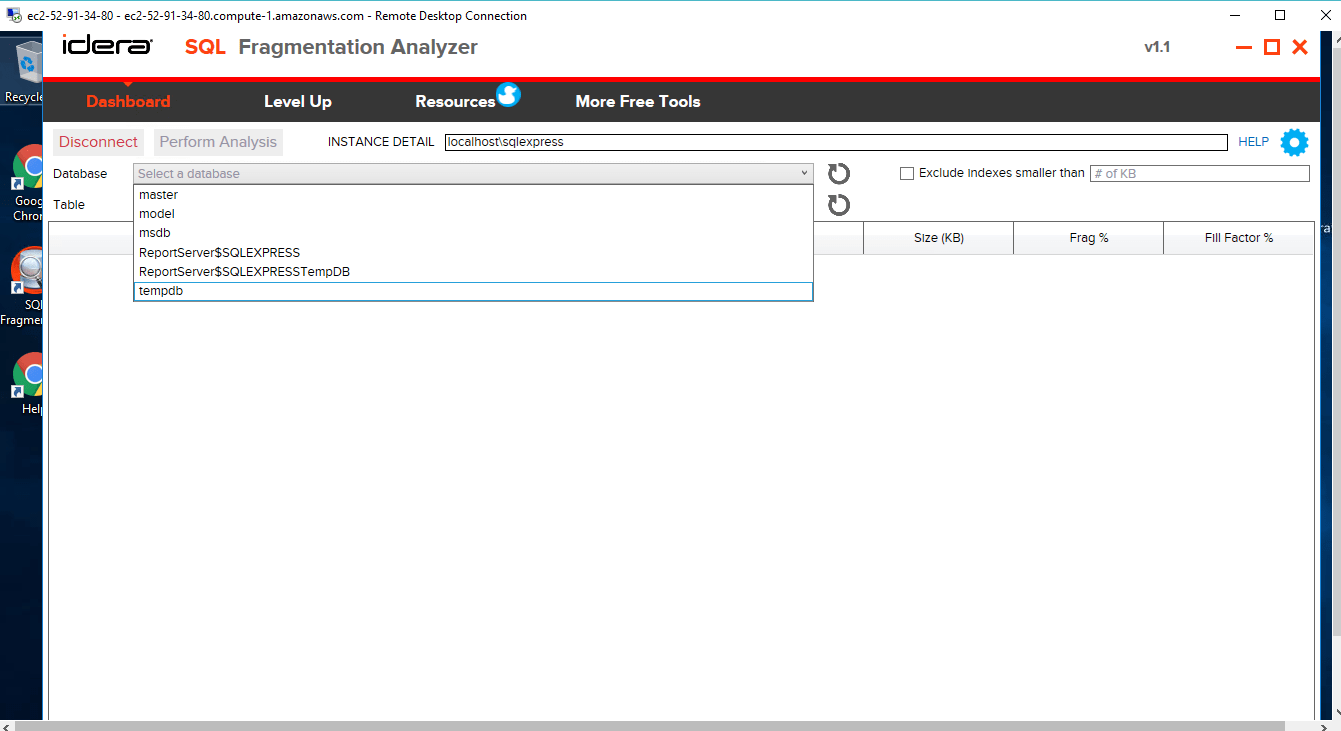The image size is (1341, 731).
Task: Switch to the Level Up tab
Action: [x=297, y=102]
